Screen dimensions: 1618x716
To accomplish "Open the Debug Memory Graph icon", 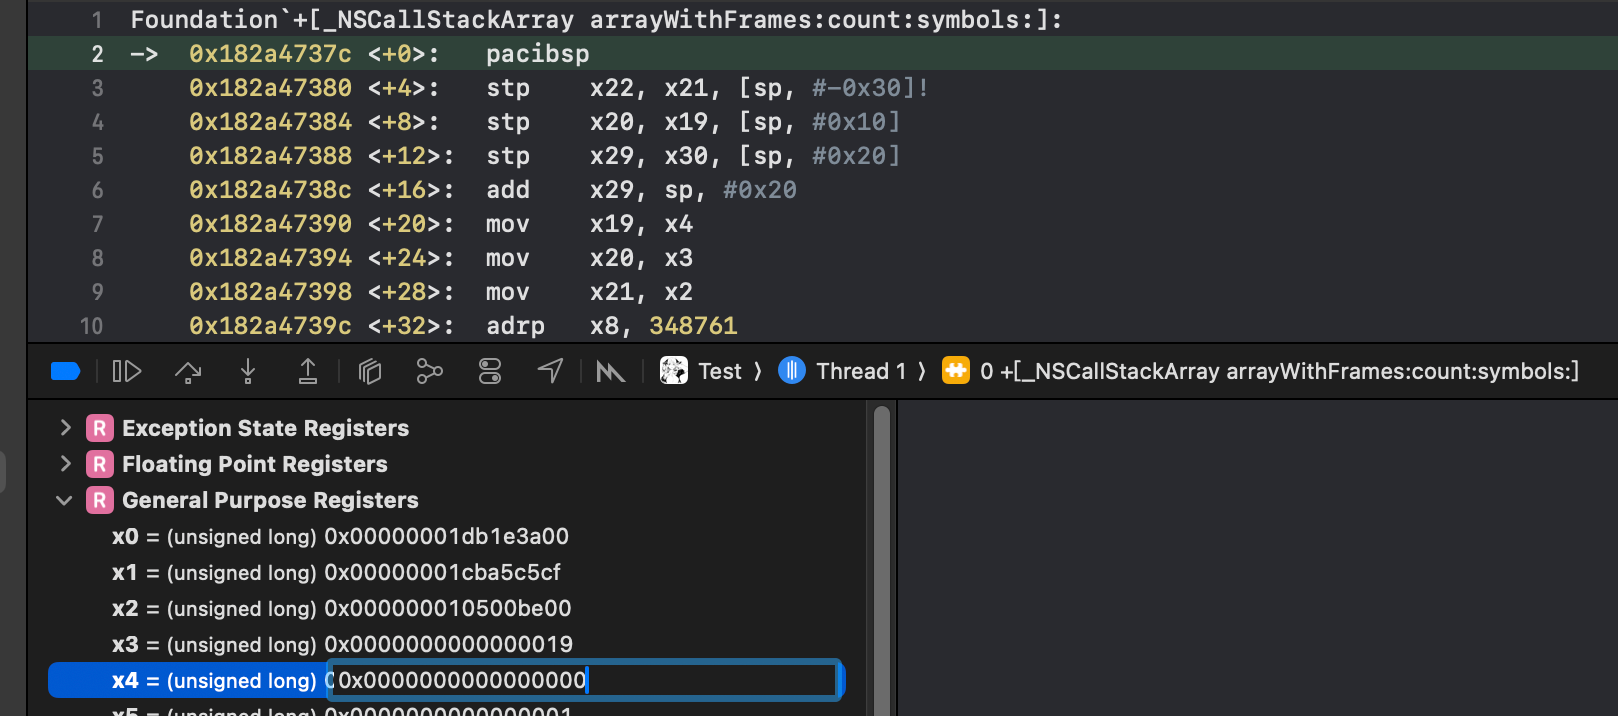I will click(x=430, y=372).
